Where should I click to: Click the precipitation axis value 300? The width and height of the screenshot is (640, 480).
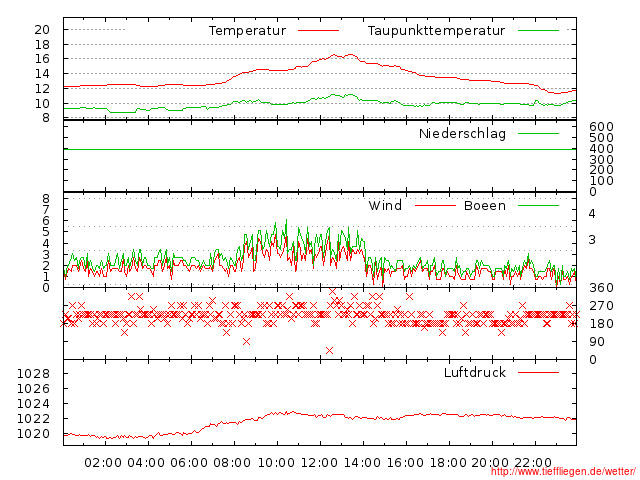601,160
